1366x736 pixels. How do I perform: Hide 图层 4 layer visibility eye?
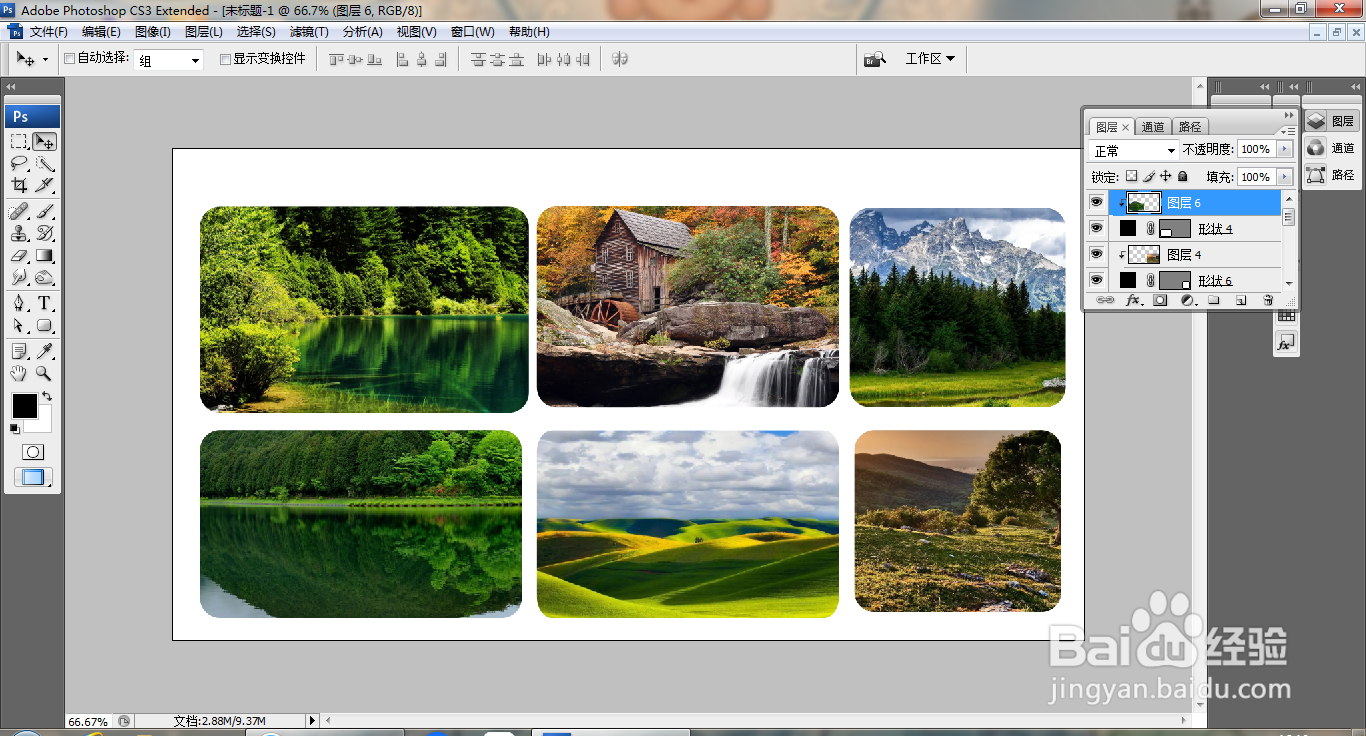coord(1097,255)
